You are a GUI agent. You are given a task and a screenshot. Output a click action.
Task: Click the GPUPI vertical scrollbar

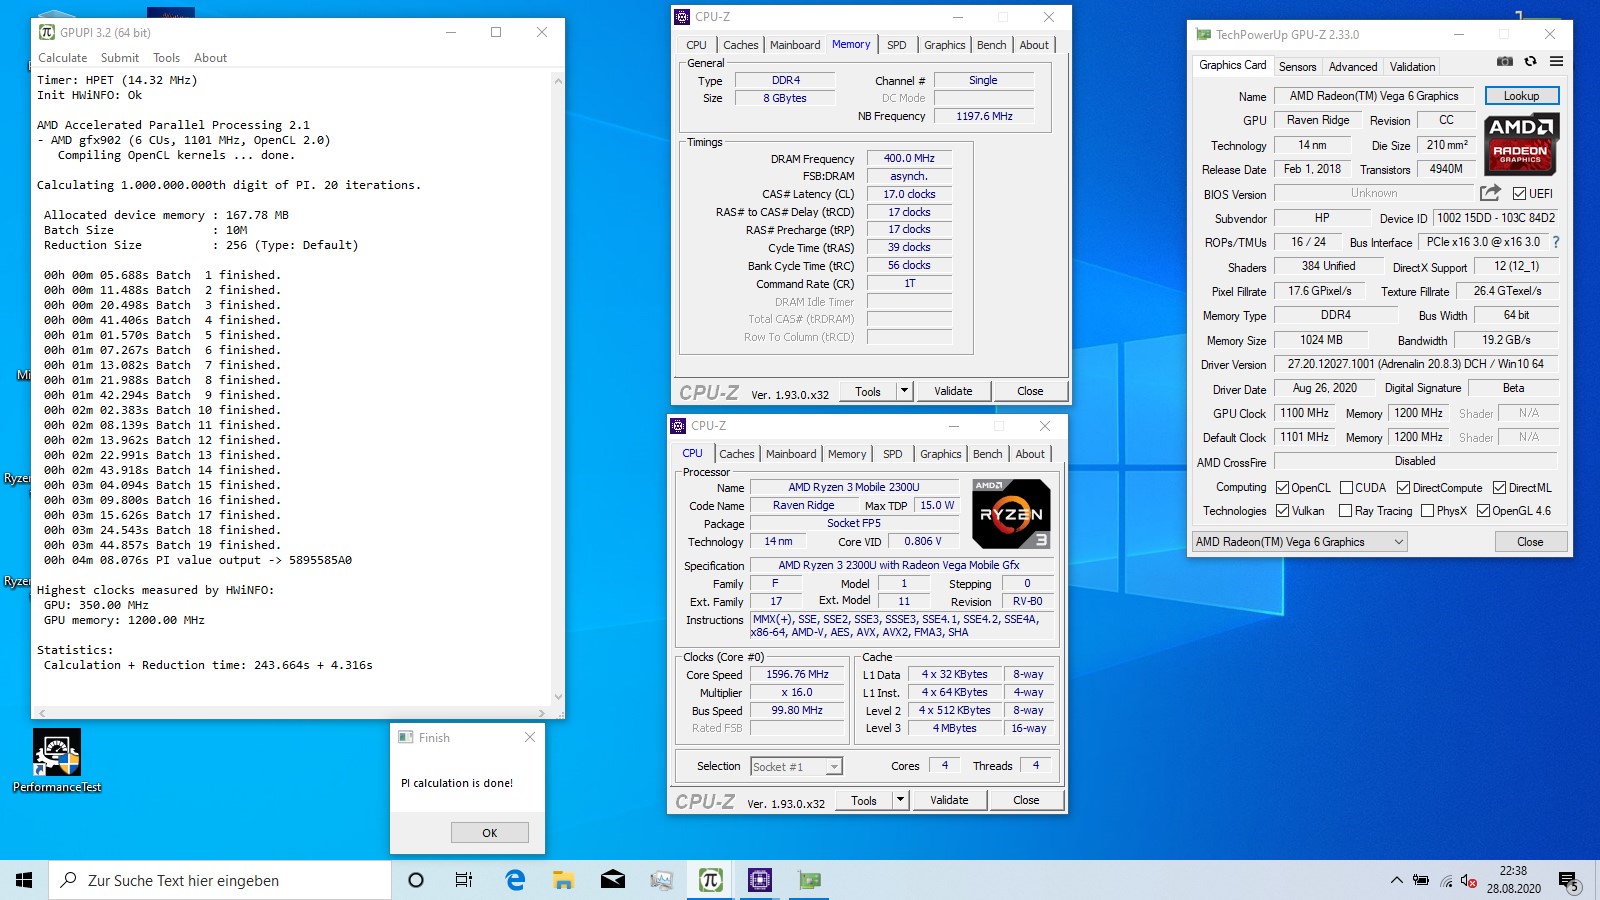point(558,388)
